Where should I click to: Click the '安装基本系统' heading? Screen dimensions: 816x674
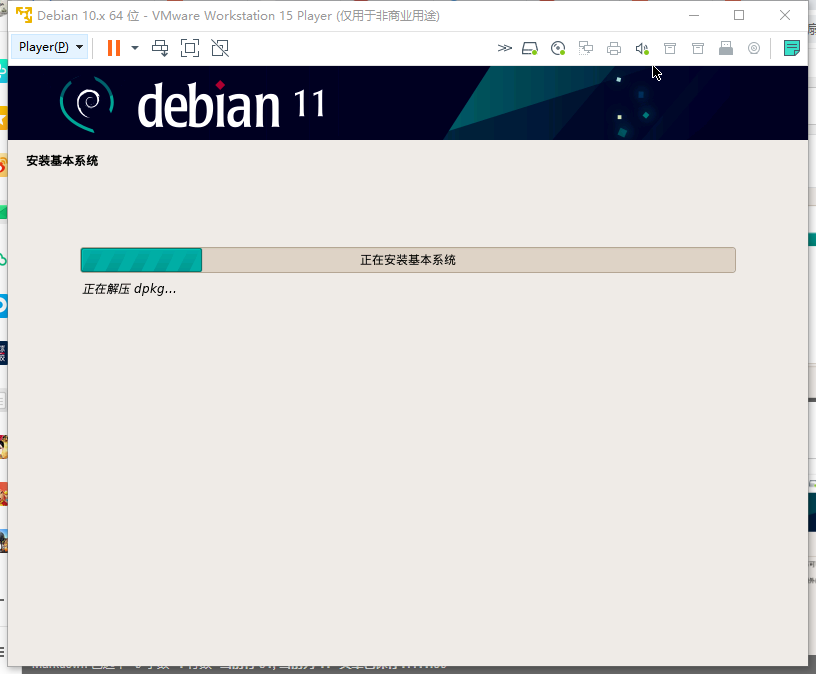(x=62, y=161)
